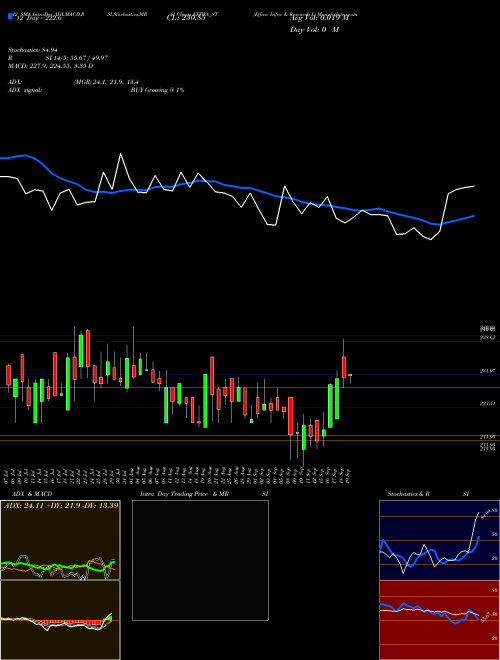Open the MACD histogram mini chart
This screenshot has width=500, height=660.
click(60, 620)
